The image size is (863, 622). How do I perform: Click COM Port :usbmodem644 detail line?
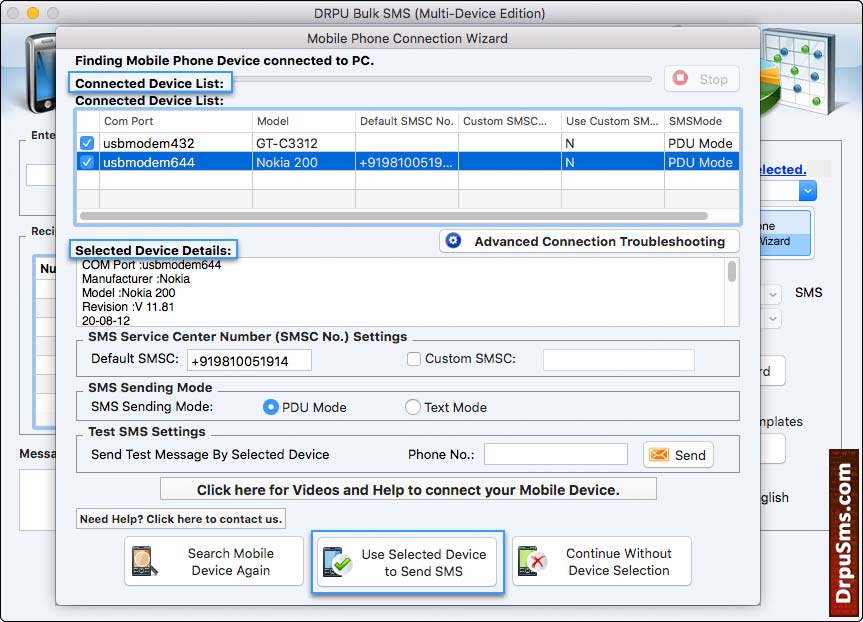151,265
